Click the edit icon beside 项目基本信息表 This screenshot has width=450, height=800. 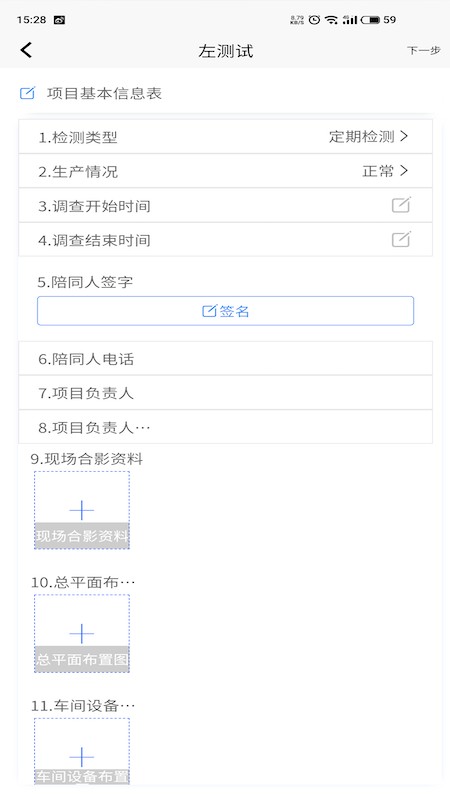28,93
